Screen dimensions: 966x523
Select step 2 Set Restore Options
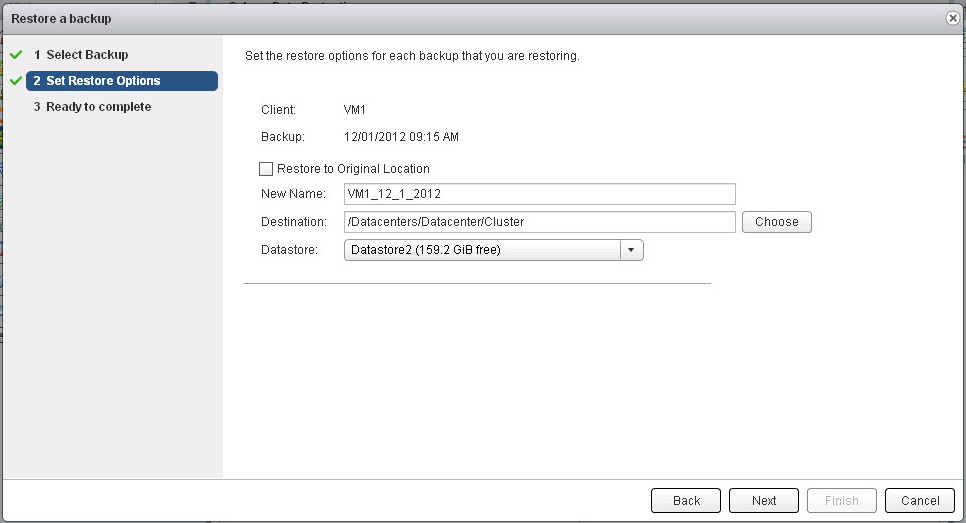point(122,81)
